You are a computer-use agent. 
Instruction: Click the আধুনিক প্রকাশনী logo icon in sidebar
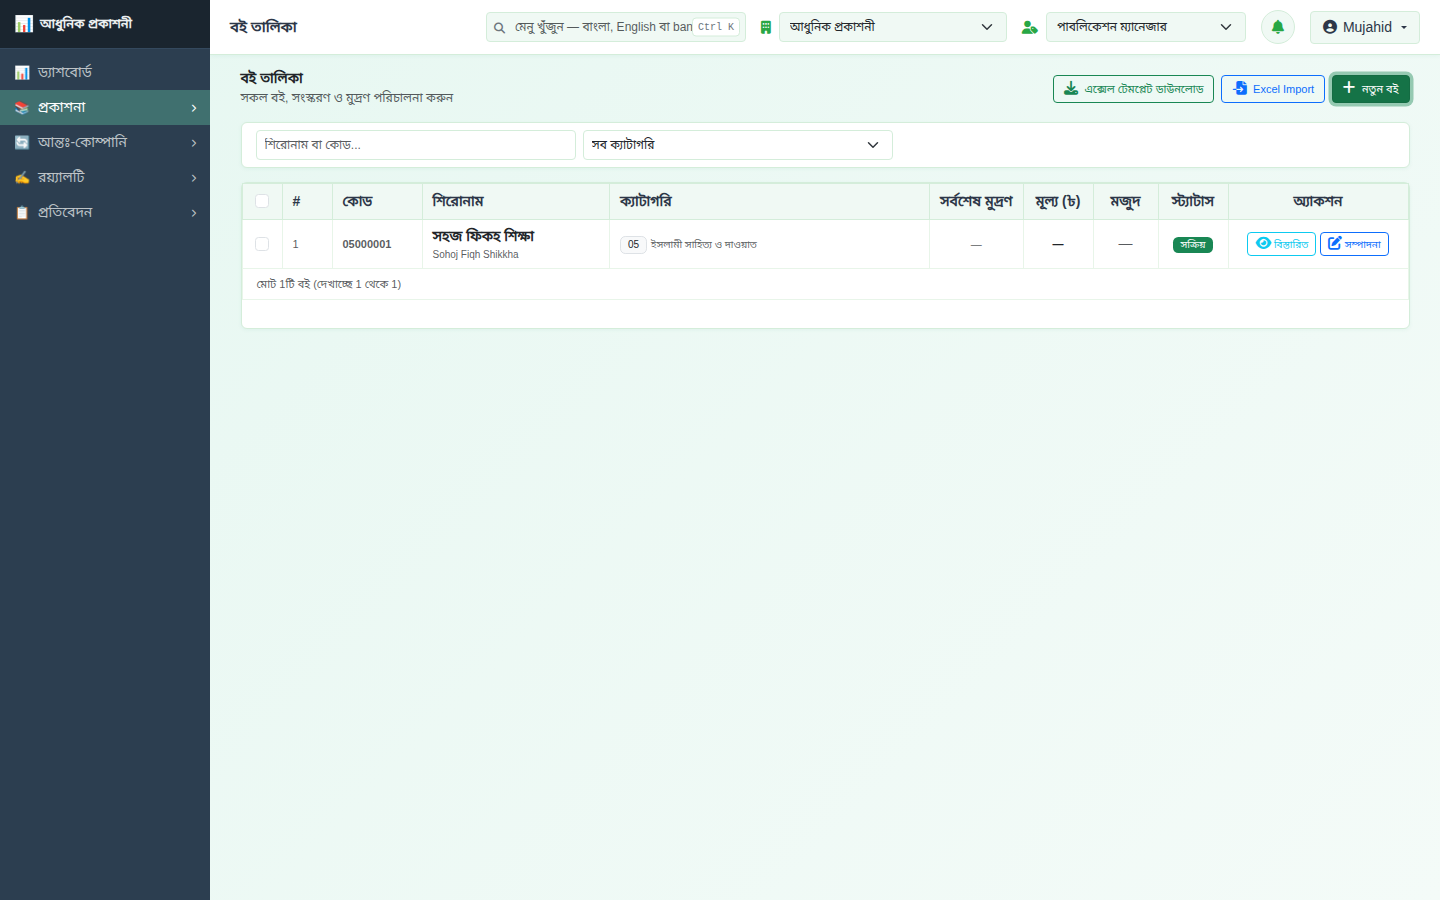point(24,24)
